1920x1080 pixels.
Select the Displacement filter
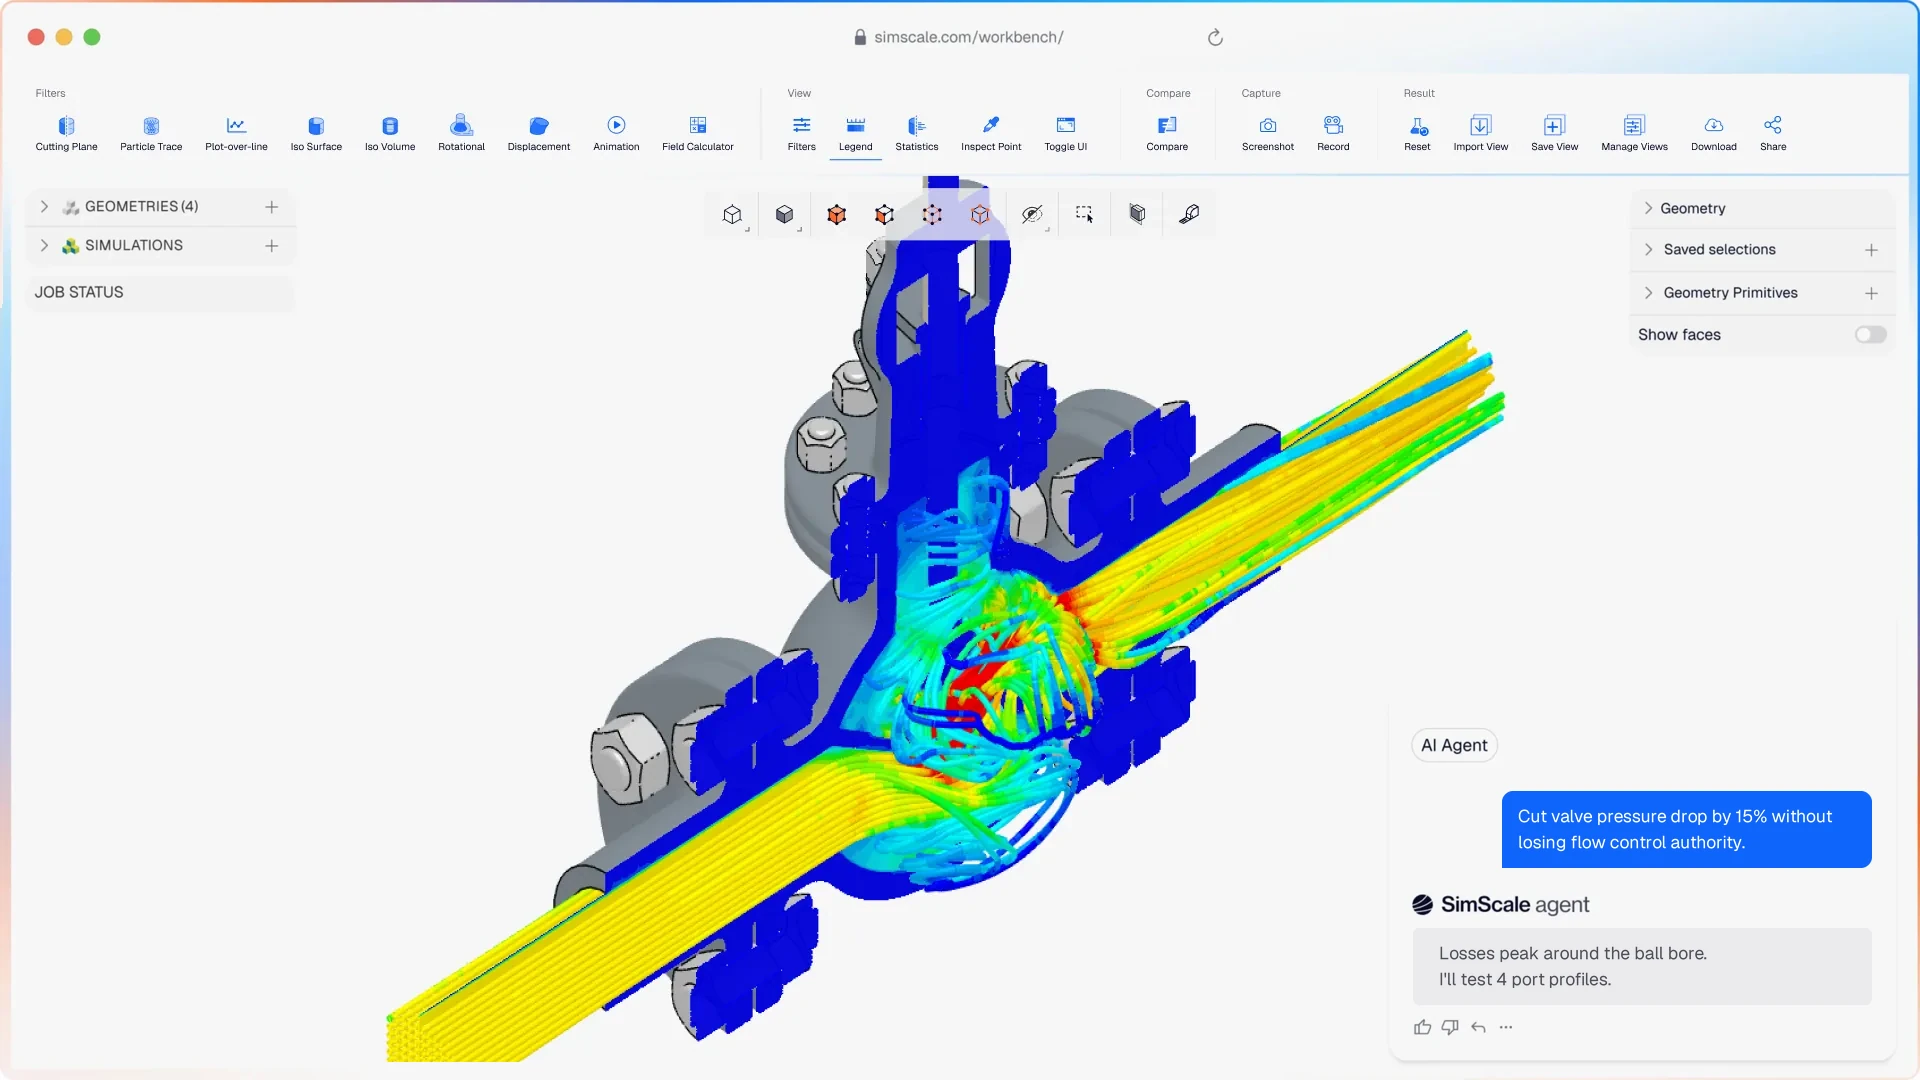[x=539, y=133]
